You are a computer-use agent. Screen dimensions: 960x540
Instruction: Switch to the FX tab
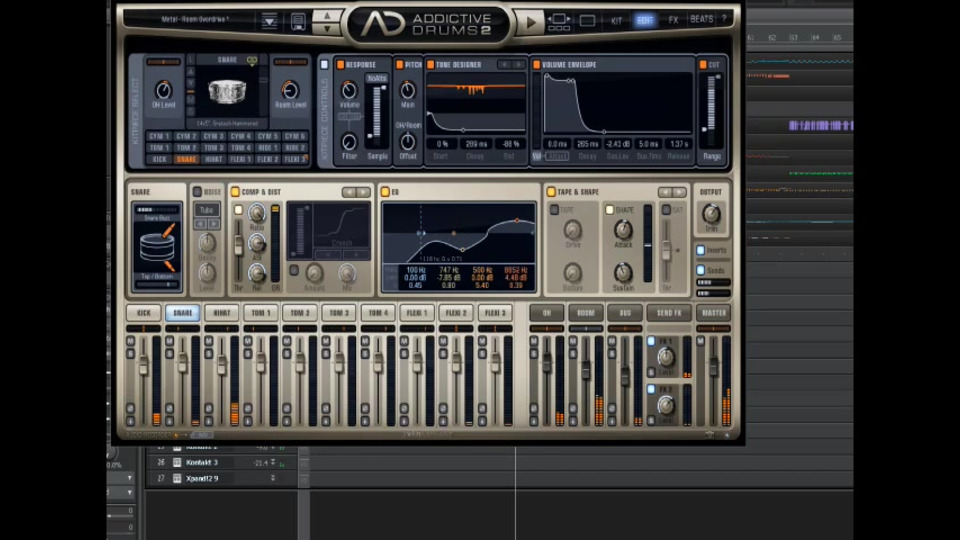[x=673, y=20]
